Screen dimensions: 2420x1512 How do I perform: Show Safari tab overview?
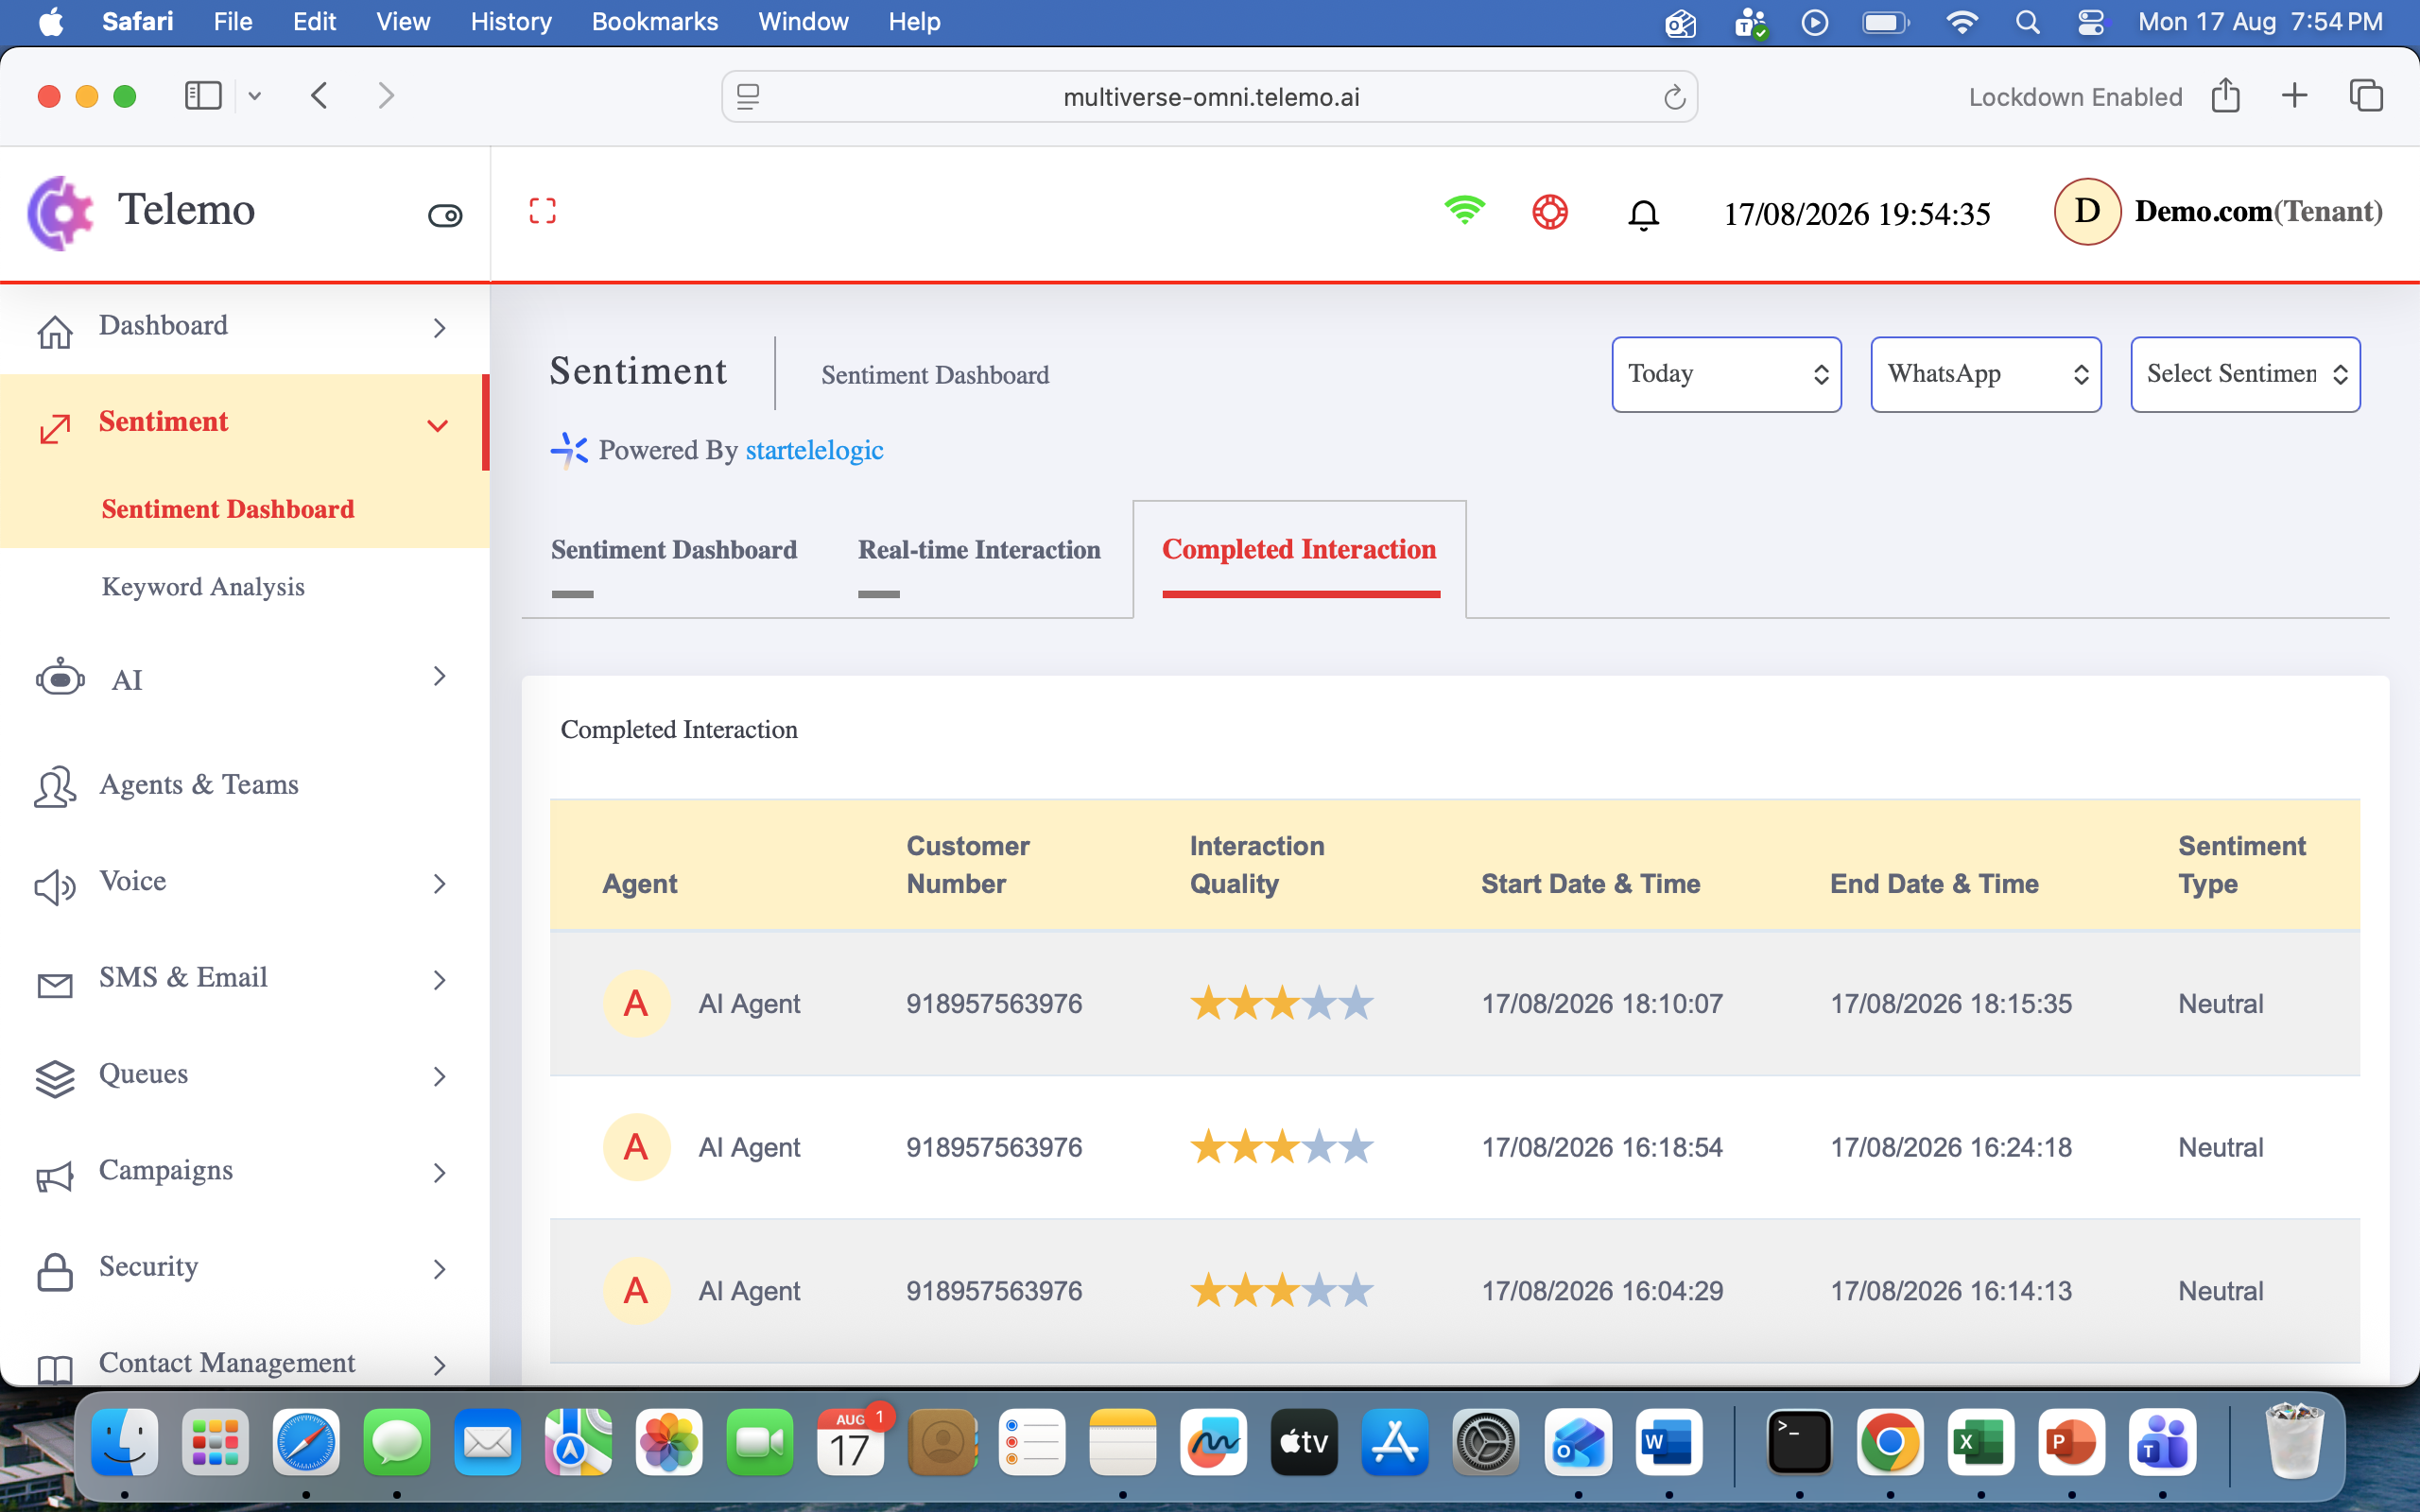coord(2366,96)
